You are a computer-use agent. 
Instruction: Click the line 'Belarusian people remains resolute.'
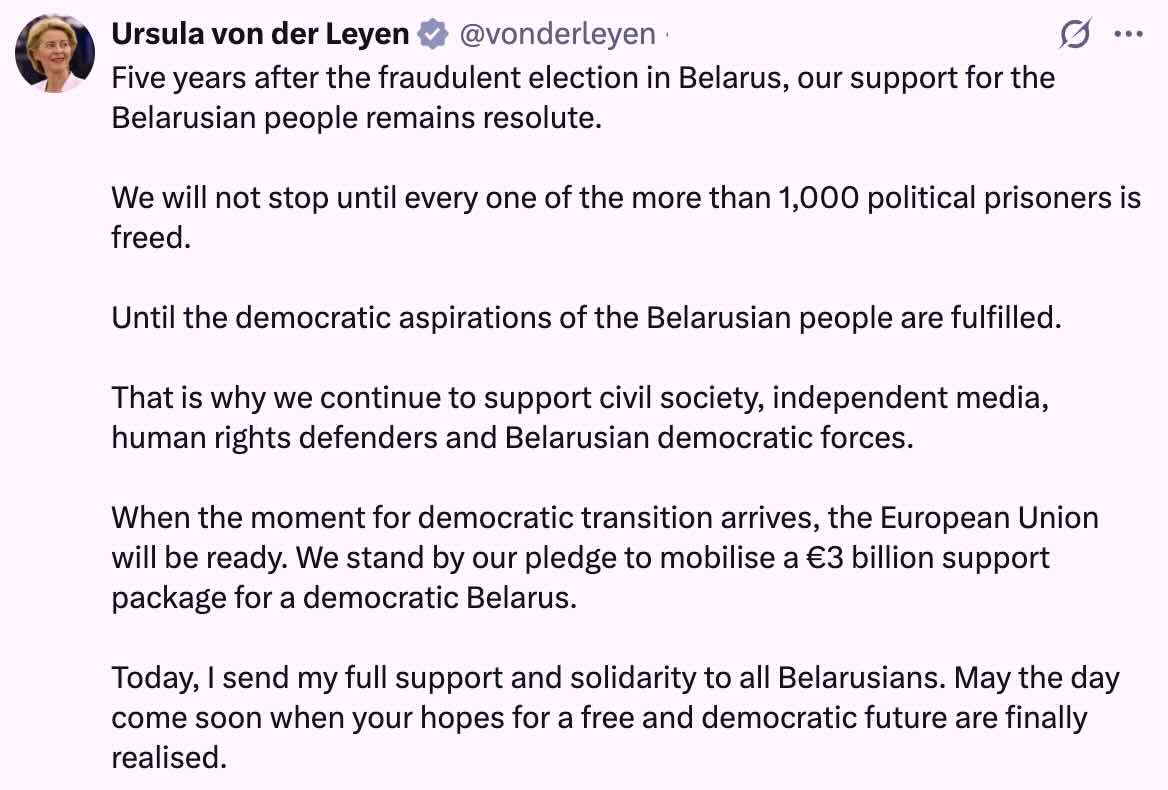click(357, 118)
